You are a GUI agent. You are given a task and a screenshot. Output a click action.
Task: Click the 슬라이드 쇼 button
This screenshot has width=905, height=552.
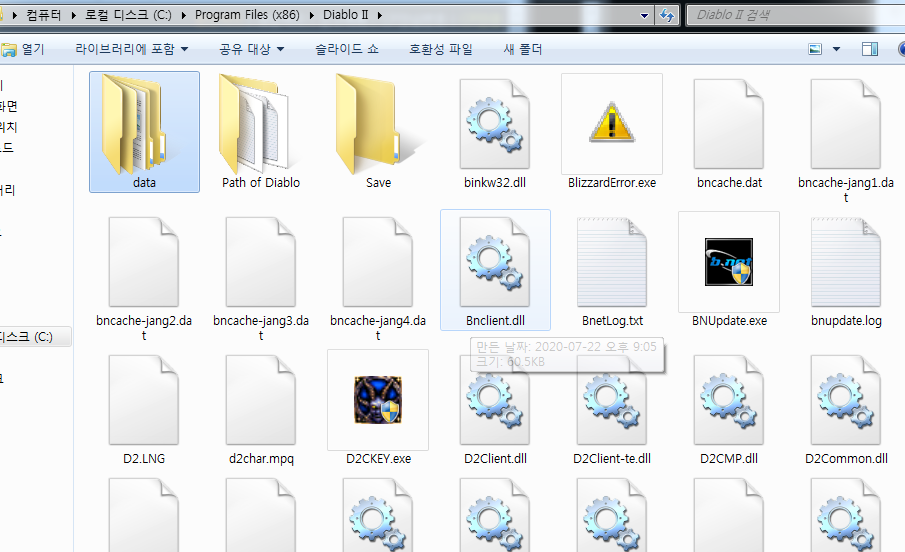pos(347,49)
